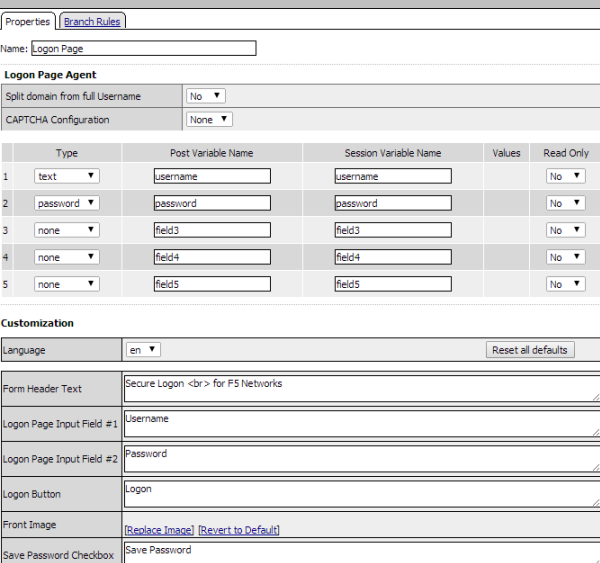Click the Replace Image link
The image size is (600, 563).
point(159,529)
